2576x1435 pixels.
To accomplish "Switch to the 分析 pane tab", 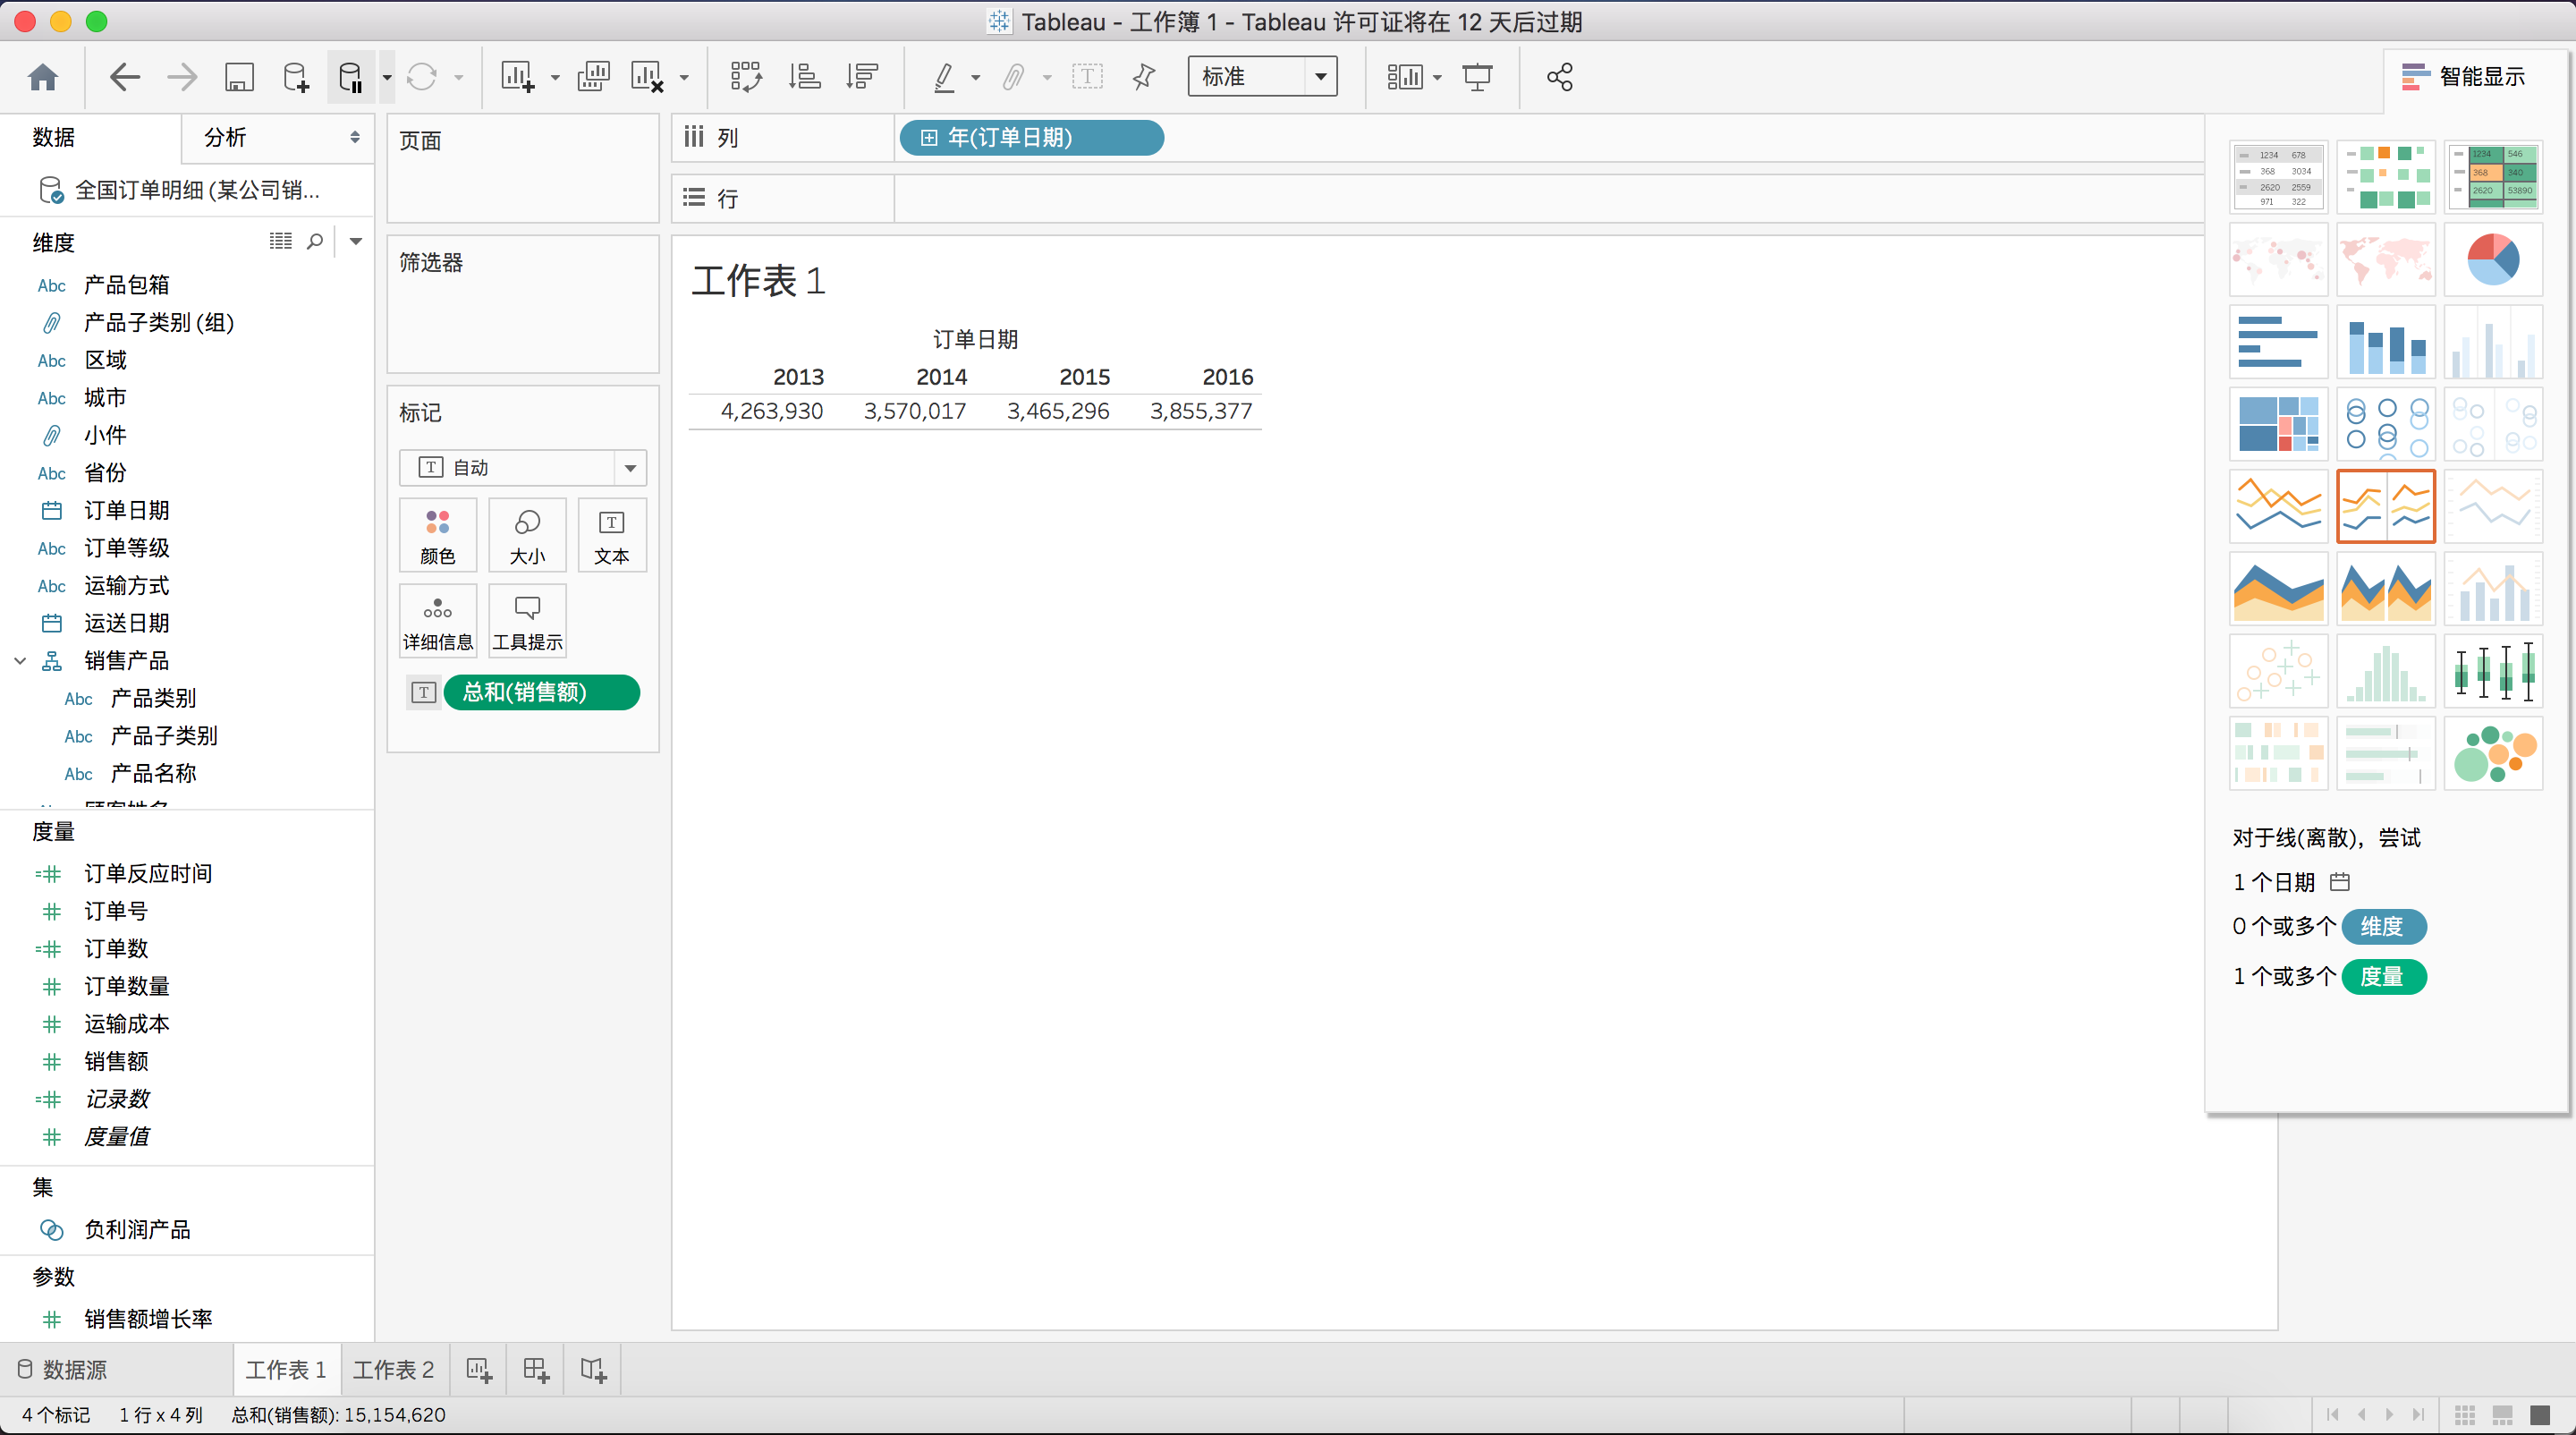I will 277,137.
